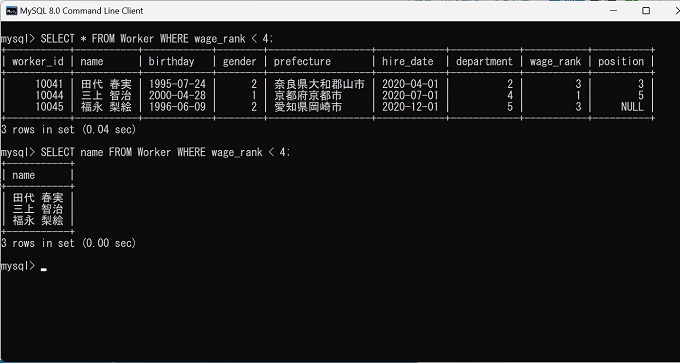
Task: Click birthday value 2000-04-28
Action: pyautogui.click(x=177, y=95)
